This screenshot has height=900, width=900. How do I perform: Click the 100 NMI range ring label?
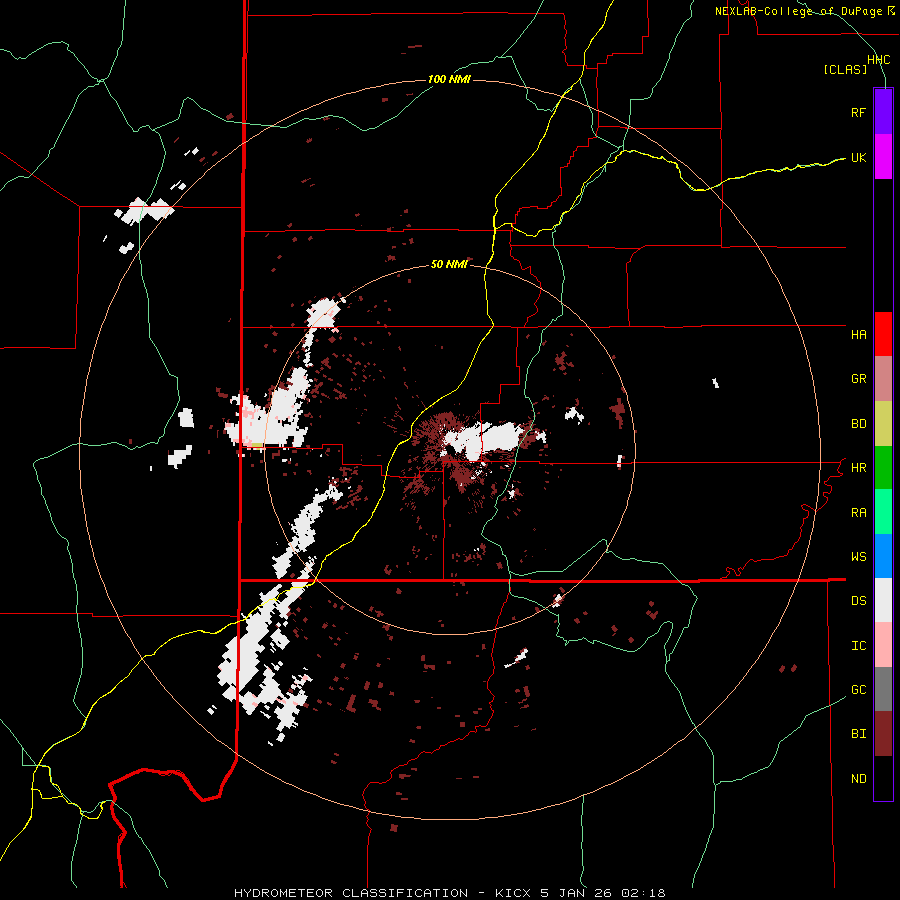449,79
